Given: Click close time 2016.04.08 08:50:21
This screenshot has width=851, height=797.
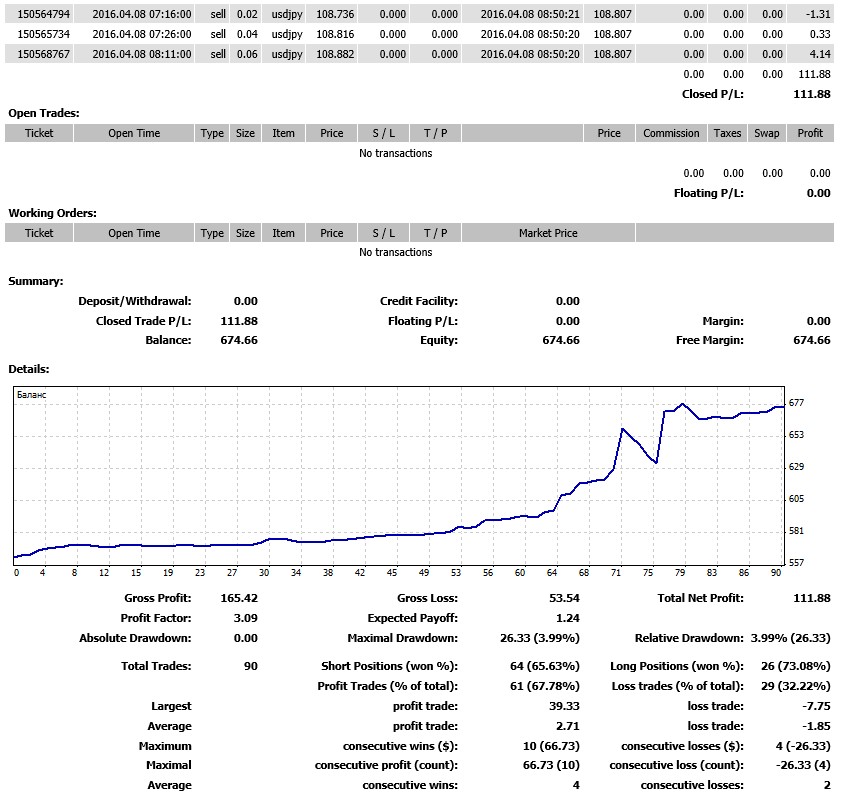Looking at the screenshot, I should (x=530, y=14).
